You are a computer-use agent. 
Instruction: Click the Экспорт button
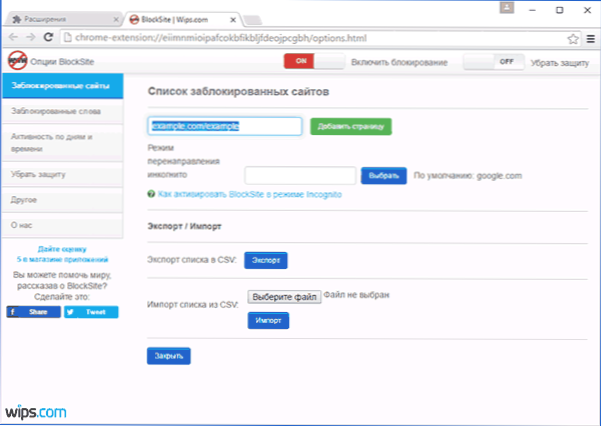click(x=266, y=260)
